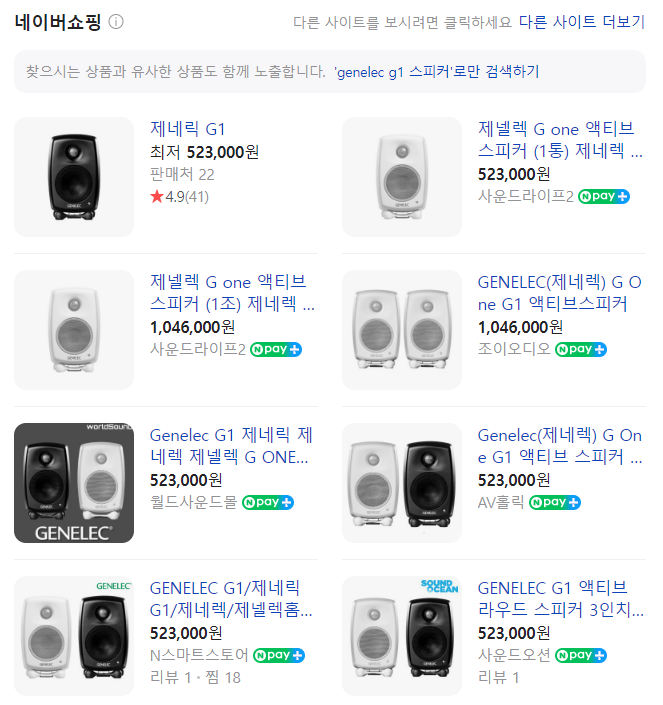Open the 조이오디오 two white speakers thumbnail

pos(402,330)
